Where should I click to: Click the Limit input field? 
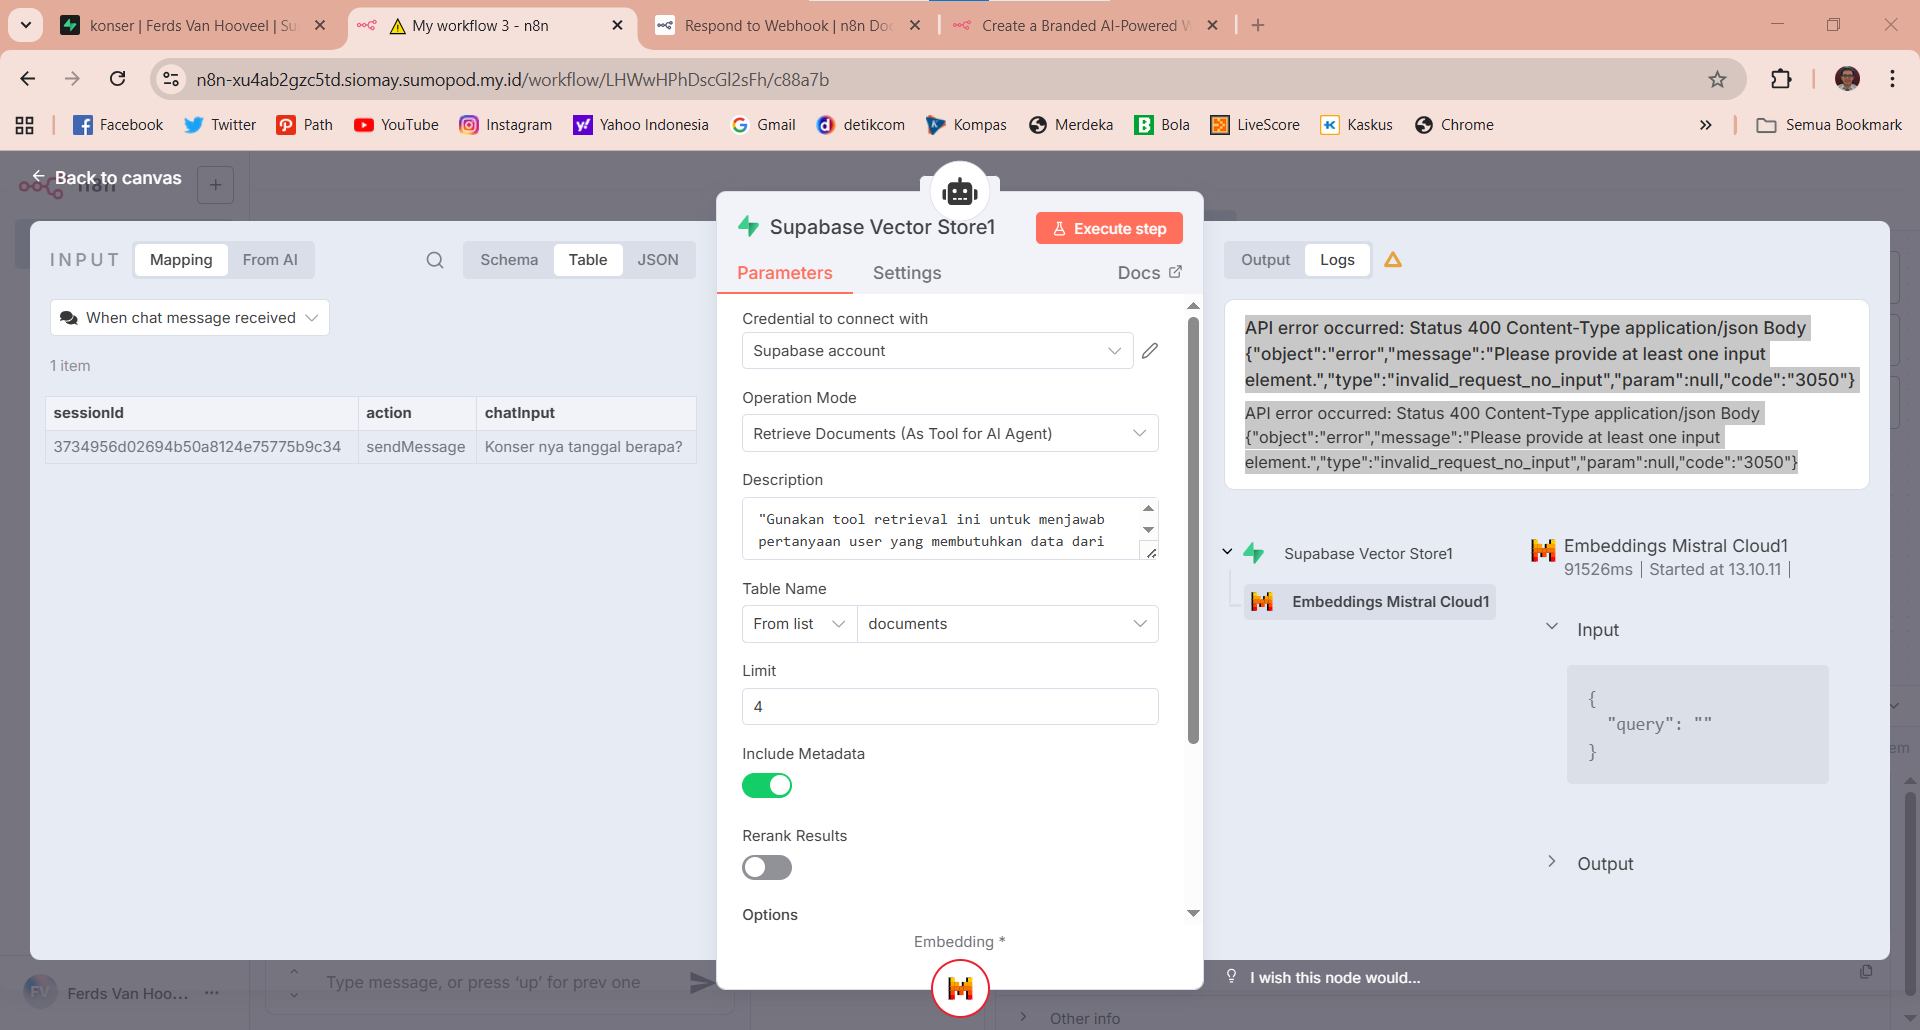coord(950,706)
